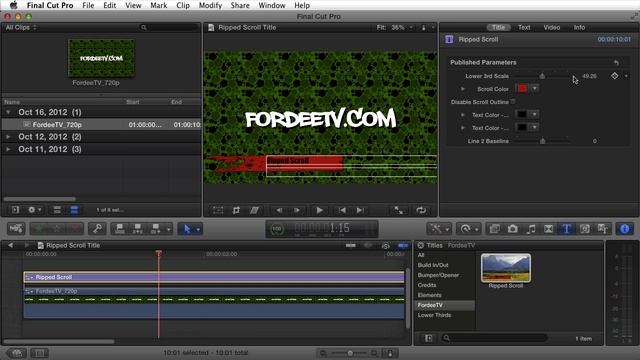The height and width of the screenshot is (360, 640).
Task: Expand the Oct 11, 2012 event
Action: pyautogui.click(x=8, y=149)
